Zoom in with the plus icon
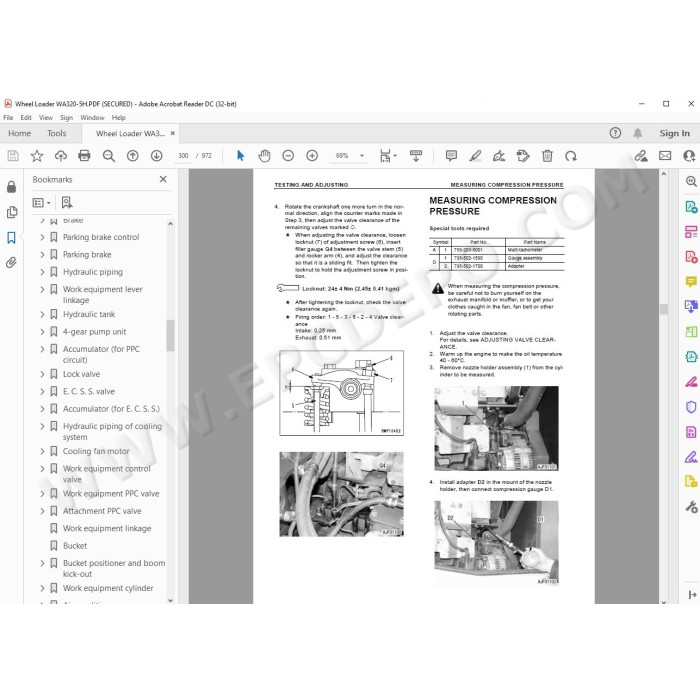 pos(312,156)
